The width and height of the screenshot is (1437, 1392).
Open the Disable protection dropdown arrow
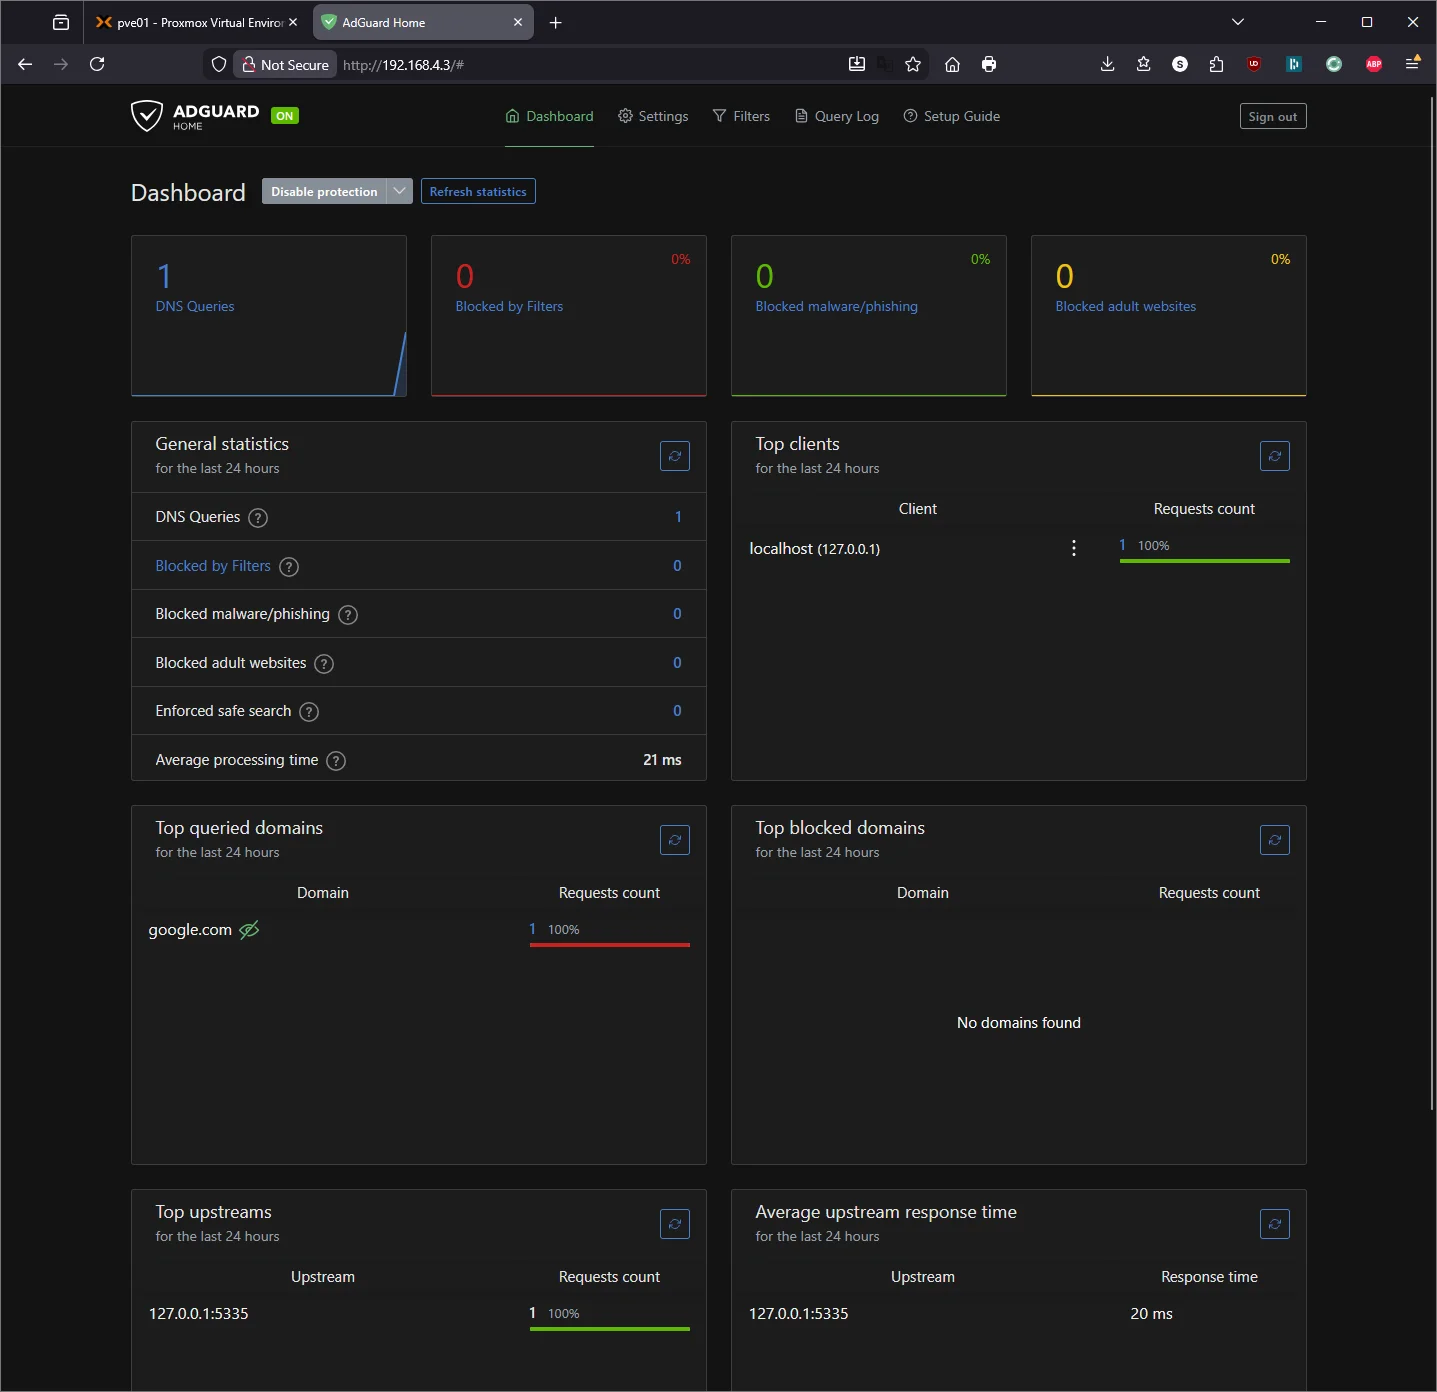point(399,191)
